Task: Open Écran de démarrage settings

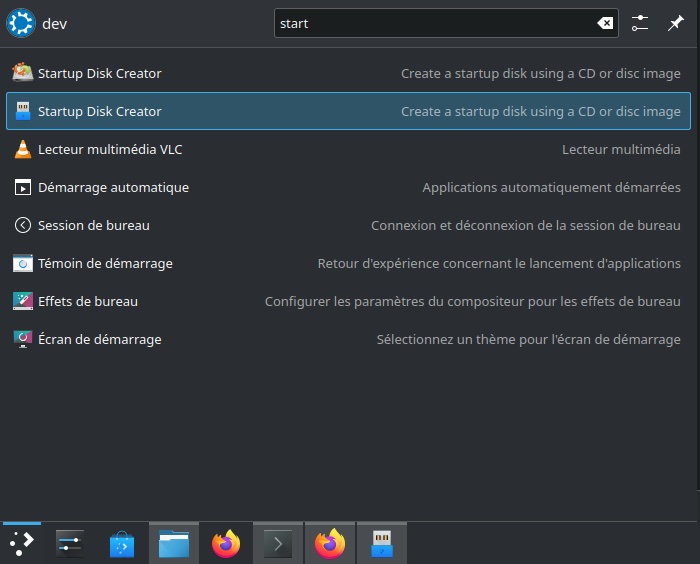Action: [348, 339]
